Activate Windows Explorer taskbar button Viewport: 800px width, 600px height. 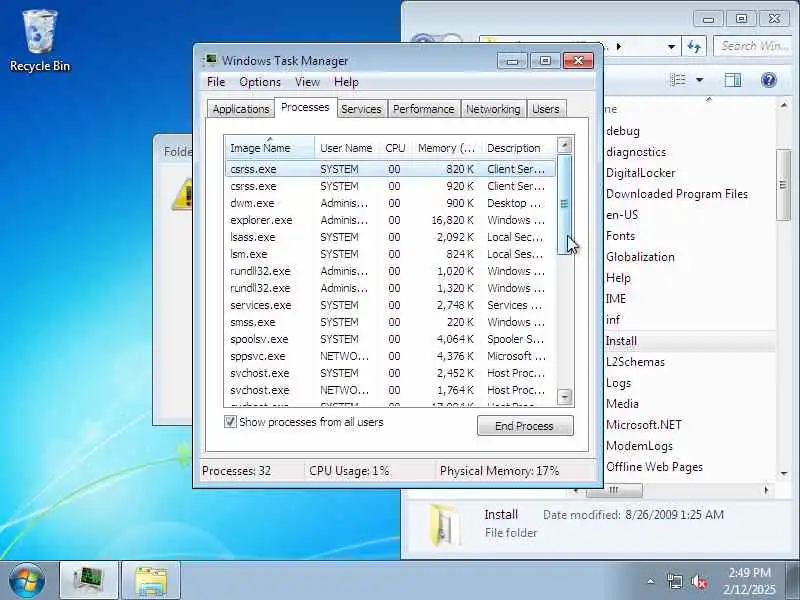click(x=151, y=581)
